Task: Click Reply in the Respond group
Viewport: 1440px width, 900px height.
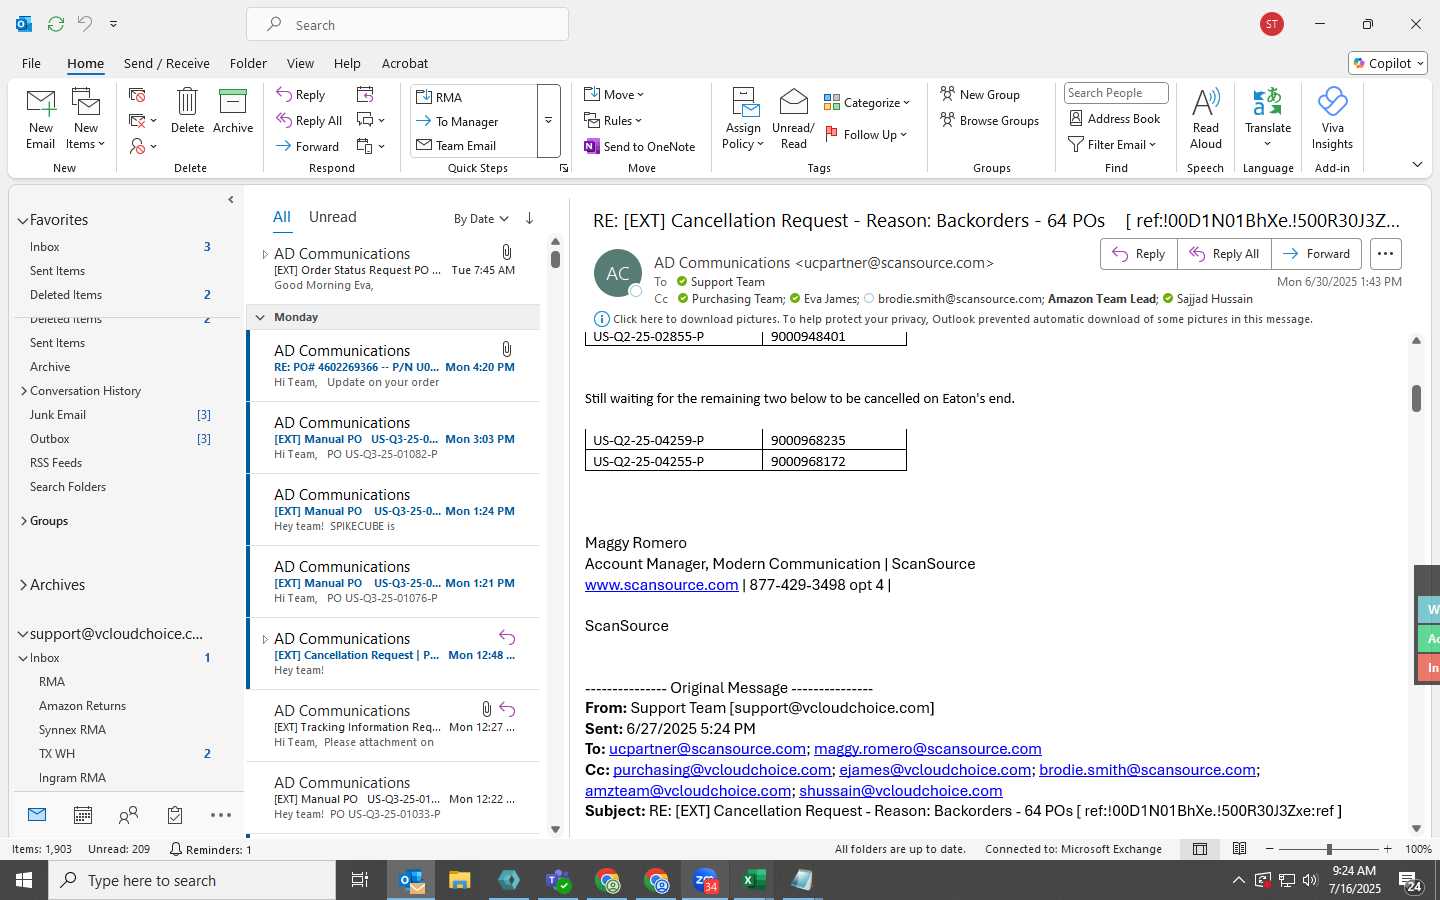Action: [301, 95]
